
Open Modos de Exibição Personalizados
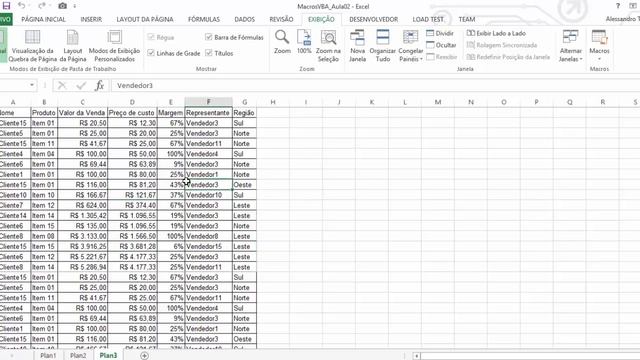click(x=114, y=46)
